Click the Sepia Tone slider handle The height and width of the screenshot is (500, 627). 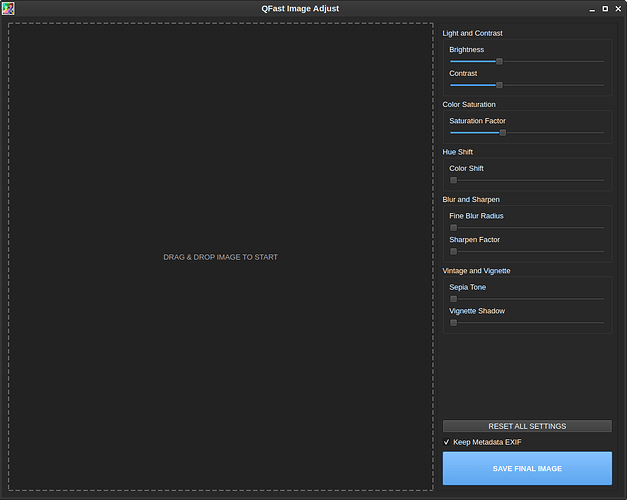tap(453, 298)
